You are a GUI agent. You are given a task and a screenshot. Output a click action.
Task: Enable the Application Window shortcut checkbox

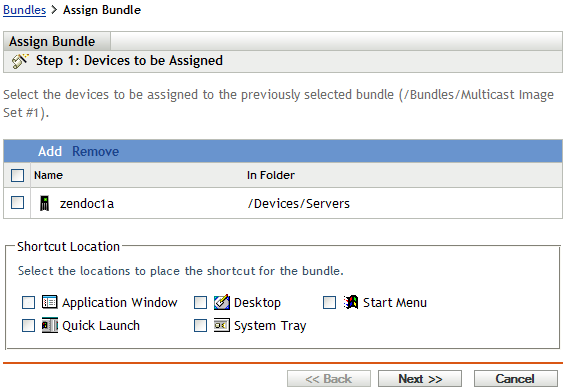29,302
